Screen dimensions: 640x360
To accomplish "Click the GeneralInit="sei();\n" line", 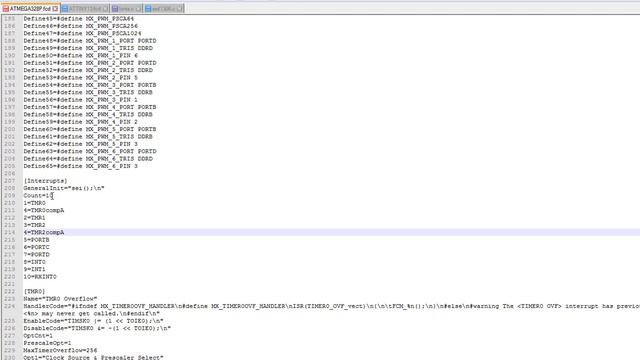I will coord(64,188).
